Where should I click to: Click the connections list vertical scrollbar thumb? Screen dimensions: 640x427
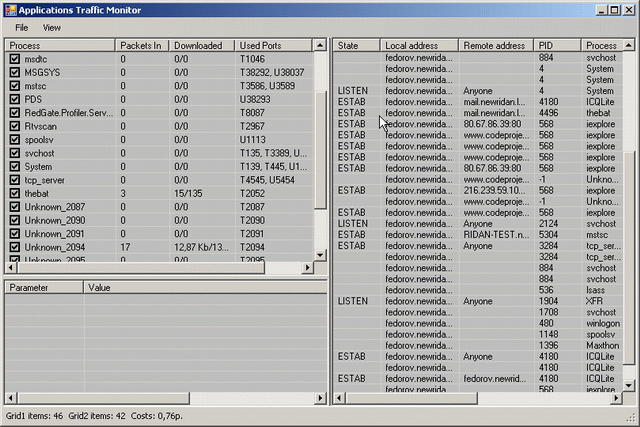click(x=629, y=257)
